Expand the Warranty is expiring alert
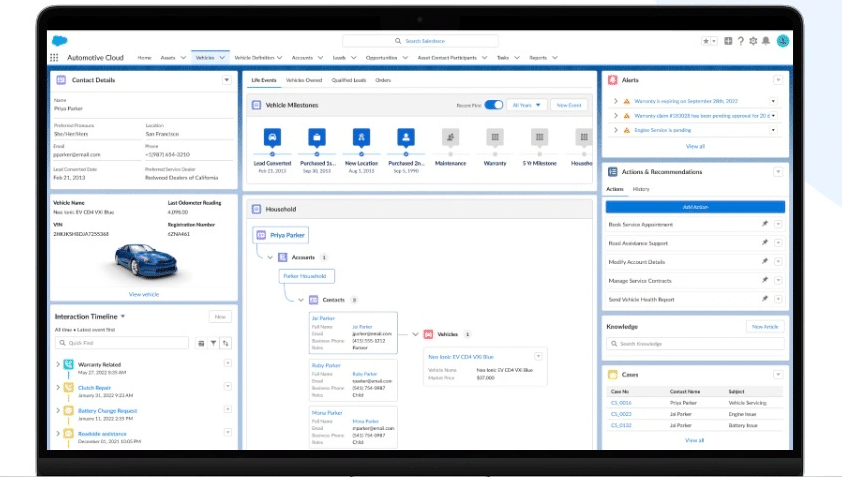The height and width of the screenshot is (477, 842). click(616, 101)
